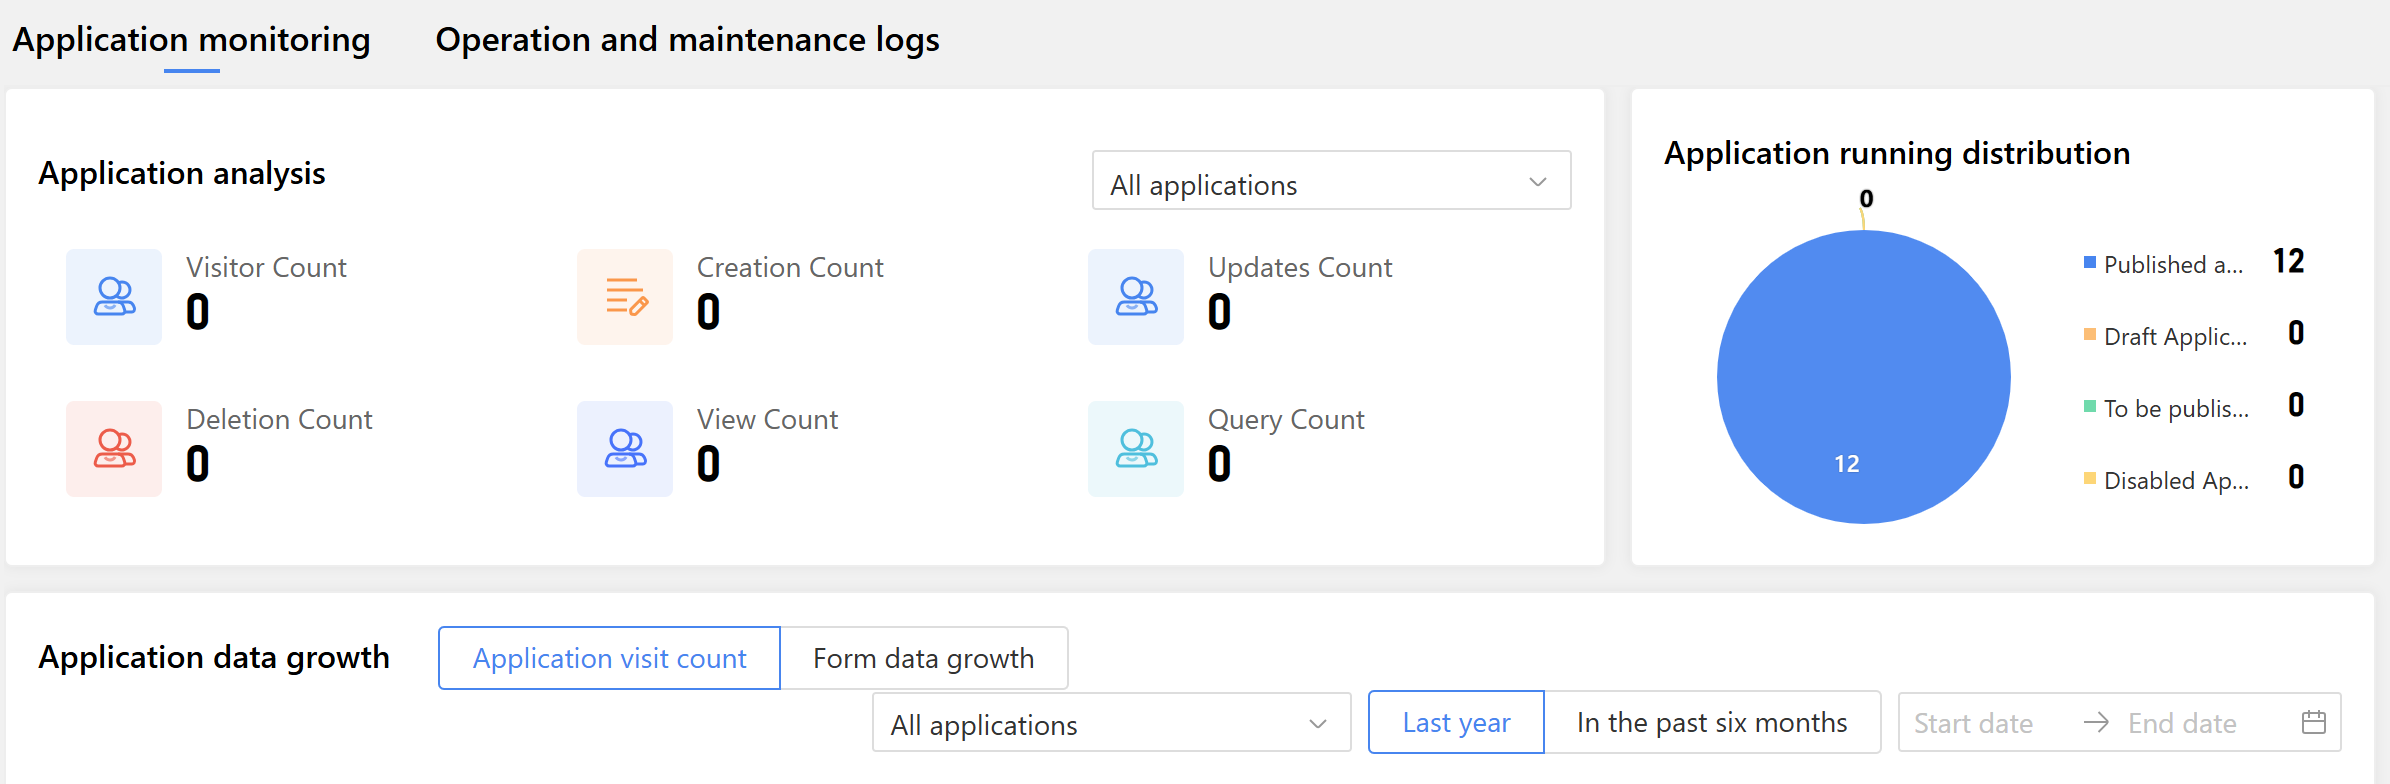2390x784 pixels.
Task: Choose the Last year time range
Action: click(1456, 722)
